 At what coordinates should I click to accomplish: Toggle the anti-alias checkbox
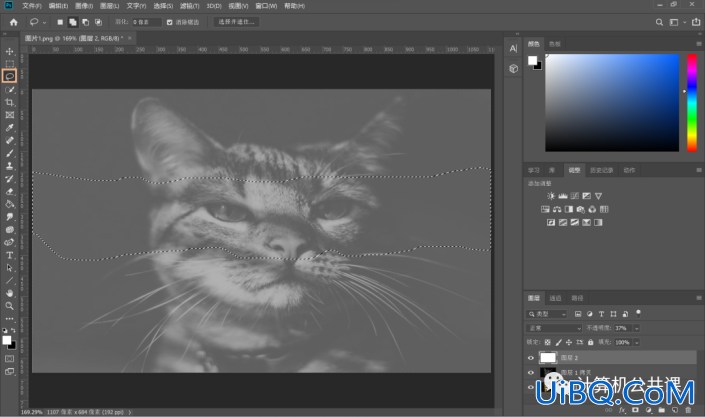click(170, 22)
